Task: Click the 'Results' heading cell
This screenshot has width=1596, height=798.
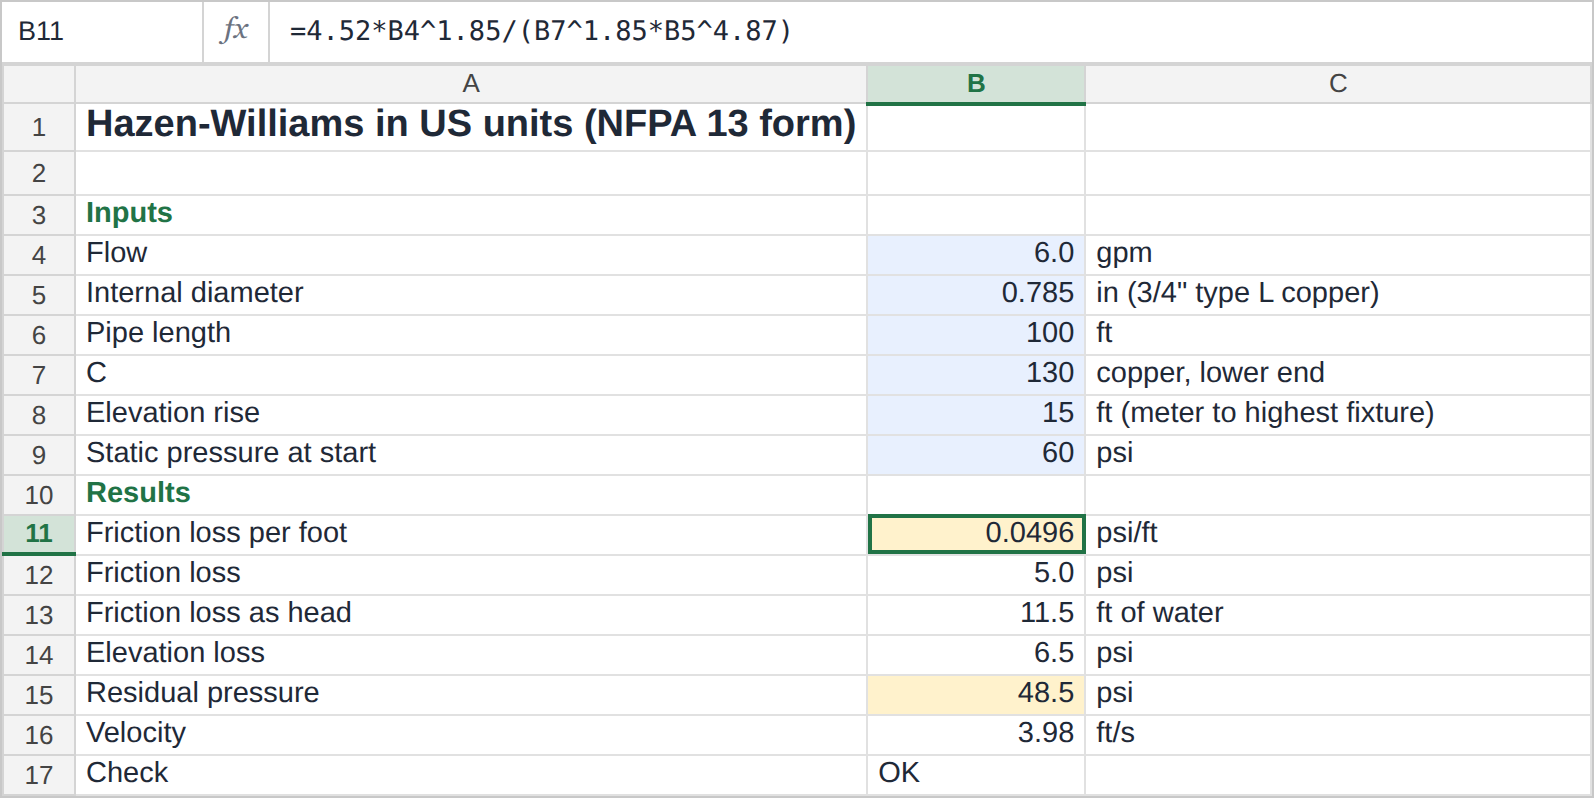Action: (x=471, y=495)
